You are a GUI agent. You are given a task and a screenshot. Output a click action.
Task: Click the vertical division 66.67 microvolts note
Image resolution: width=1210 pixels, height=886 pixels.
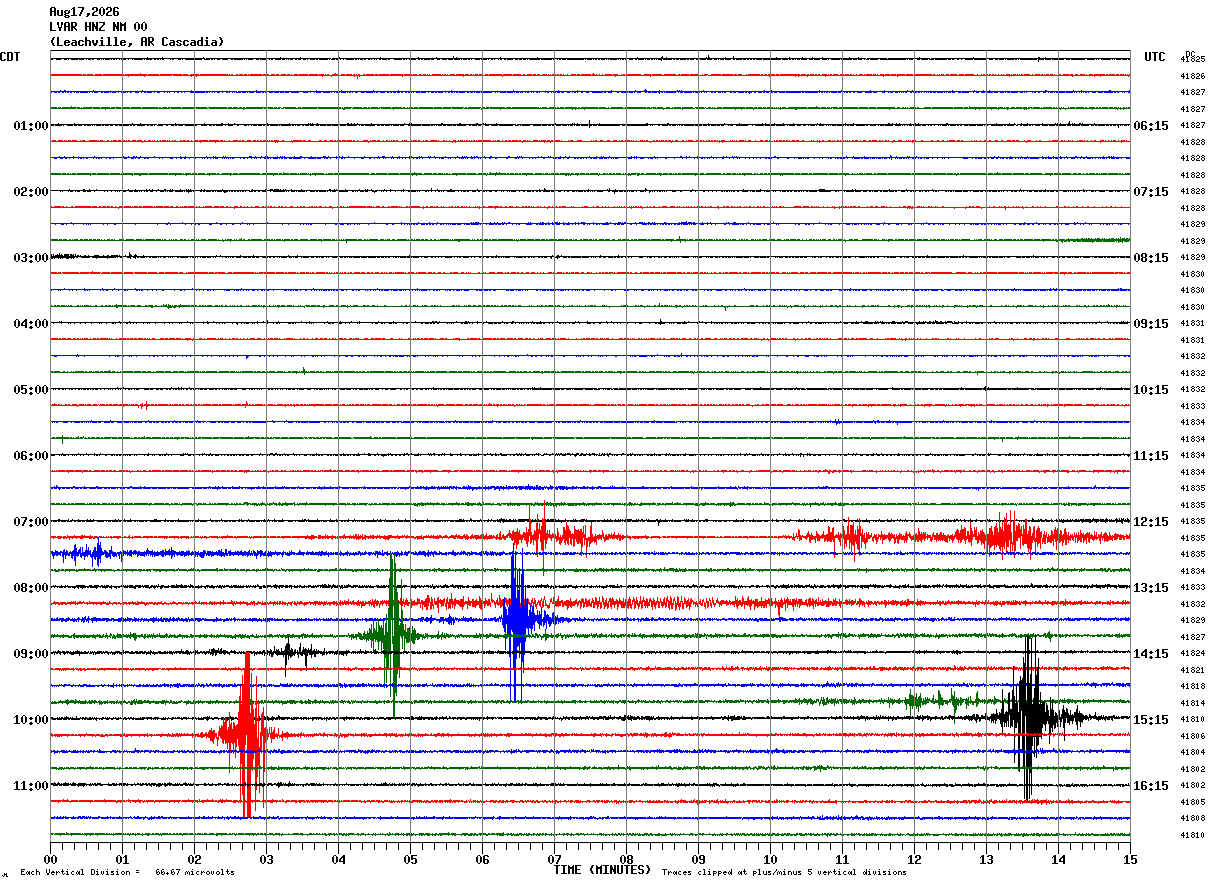(127, 873)
